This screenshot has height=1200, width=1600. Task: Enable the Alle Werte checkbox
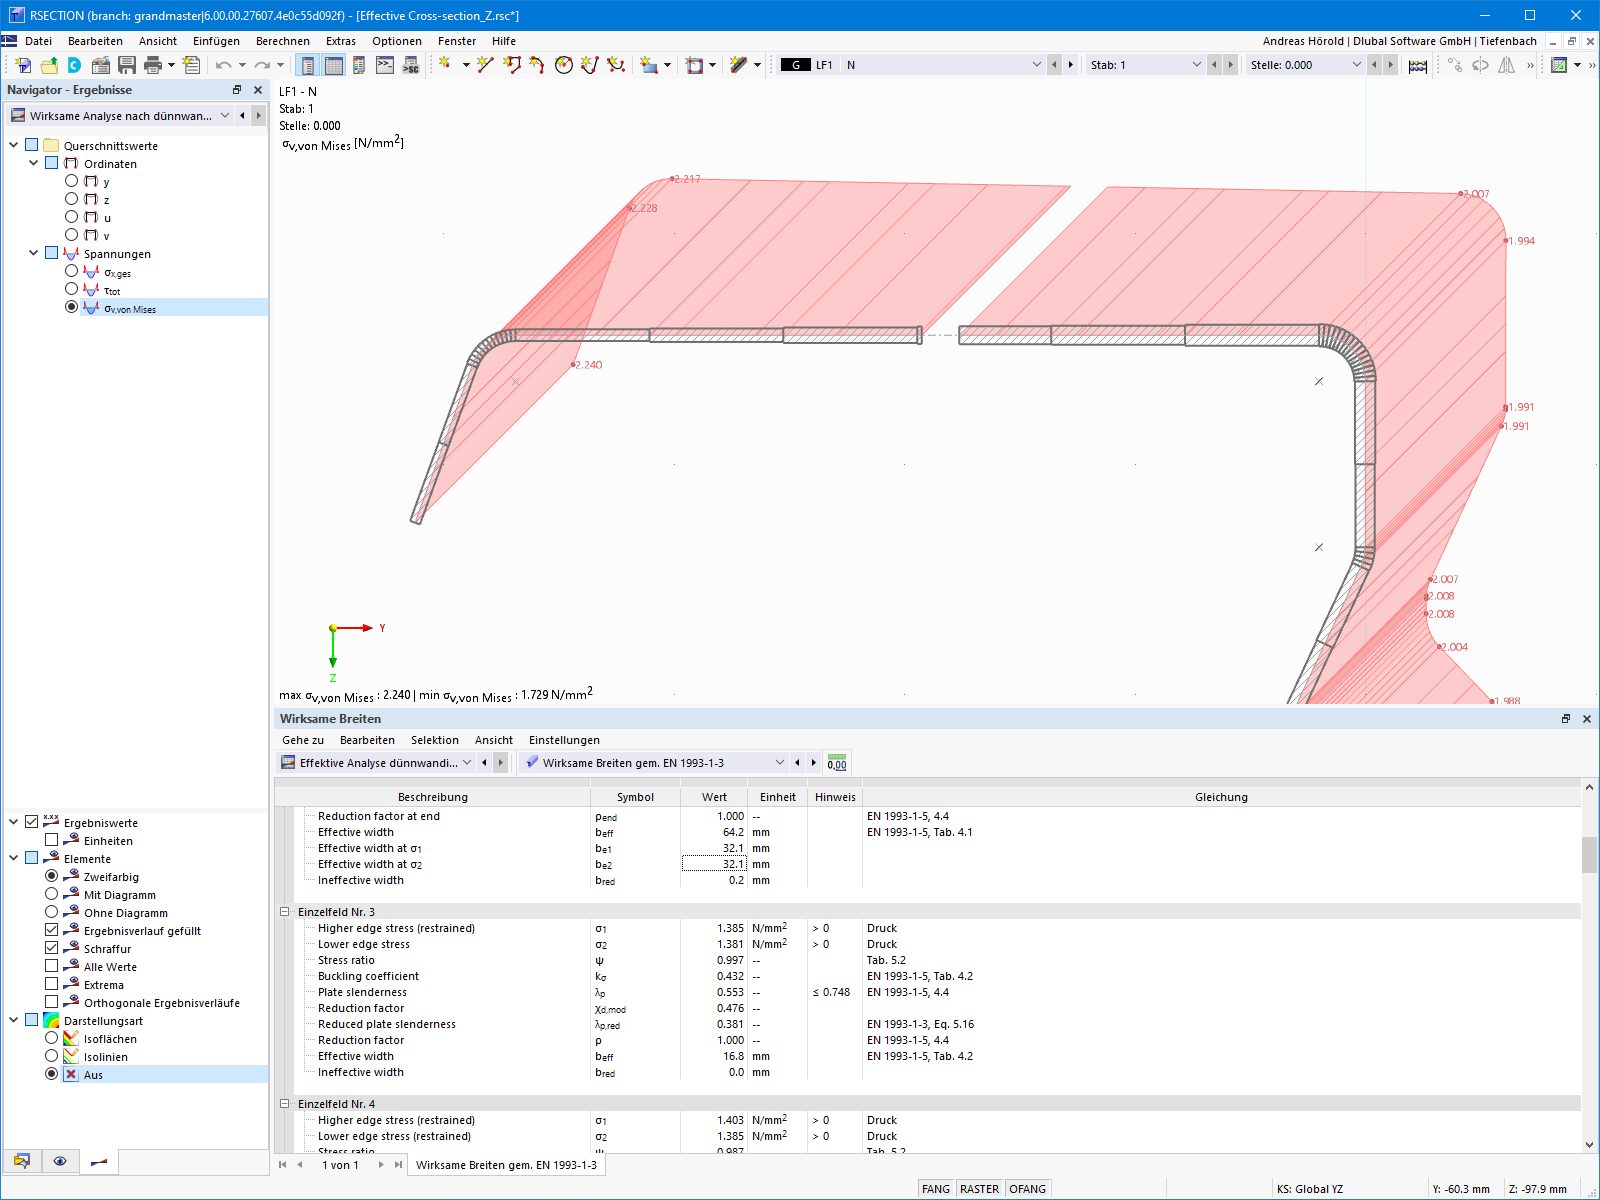tap(52, 966)
